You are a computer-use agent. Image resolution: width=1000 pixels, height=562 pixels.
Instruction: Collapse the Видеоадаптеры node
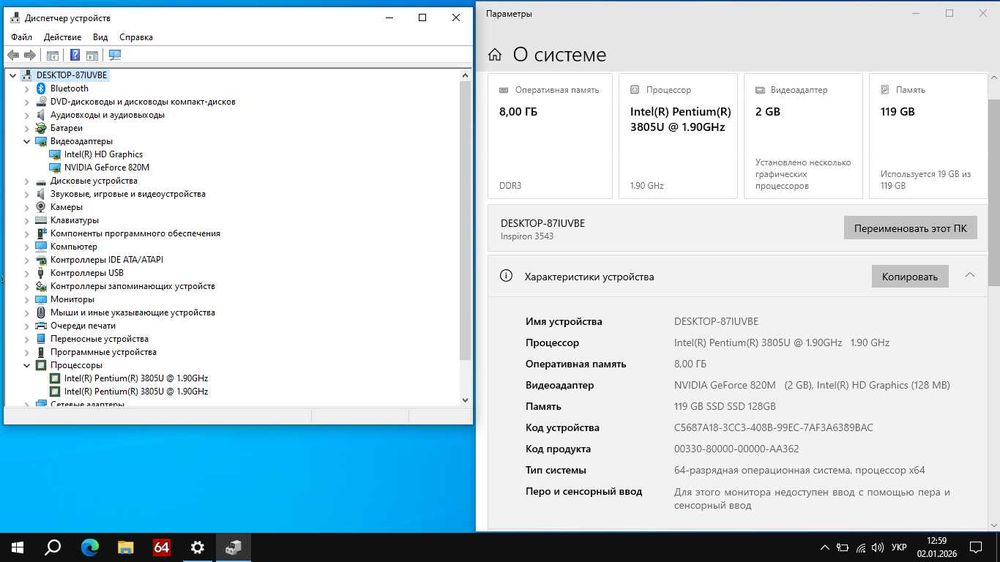(27, 142)
